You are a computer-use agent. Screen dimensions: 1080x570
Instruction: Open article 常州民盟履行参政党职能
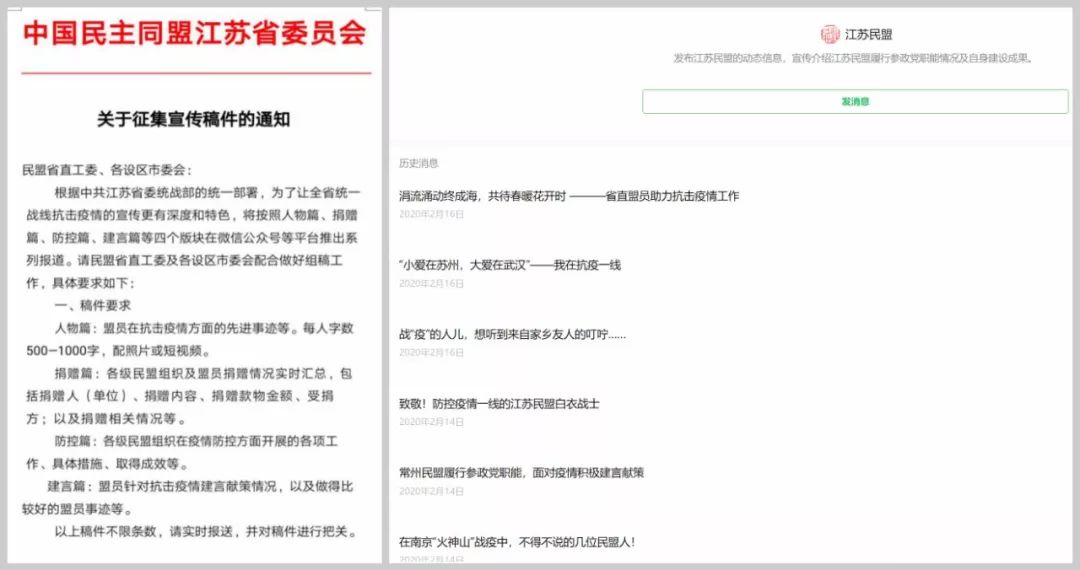[521, 472]
